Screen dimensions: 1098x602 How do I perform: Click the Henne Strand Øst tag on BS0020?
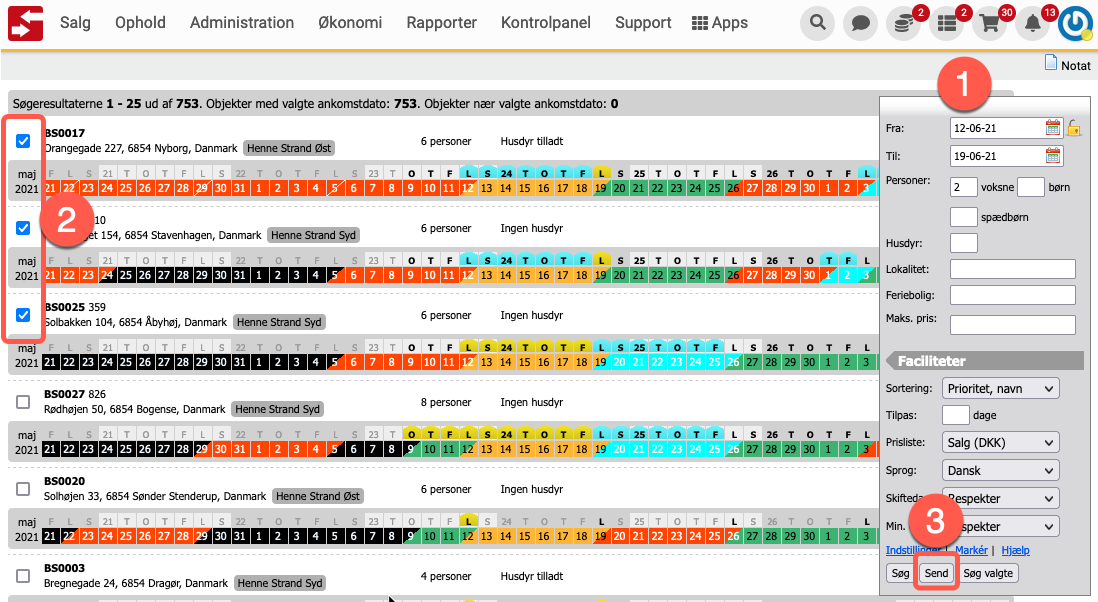[318, 496]
